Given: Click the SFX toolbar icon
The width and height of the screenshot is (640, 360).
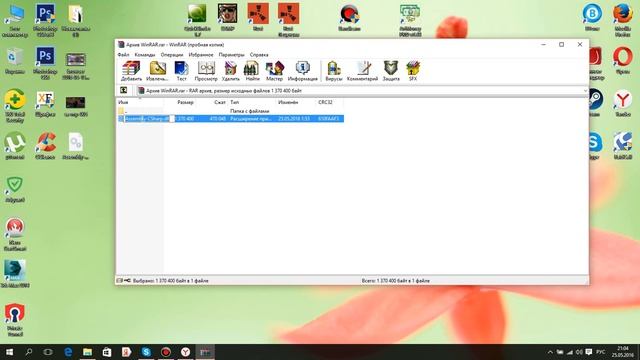Looking at the screenshot, I should (413, 71).
